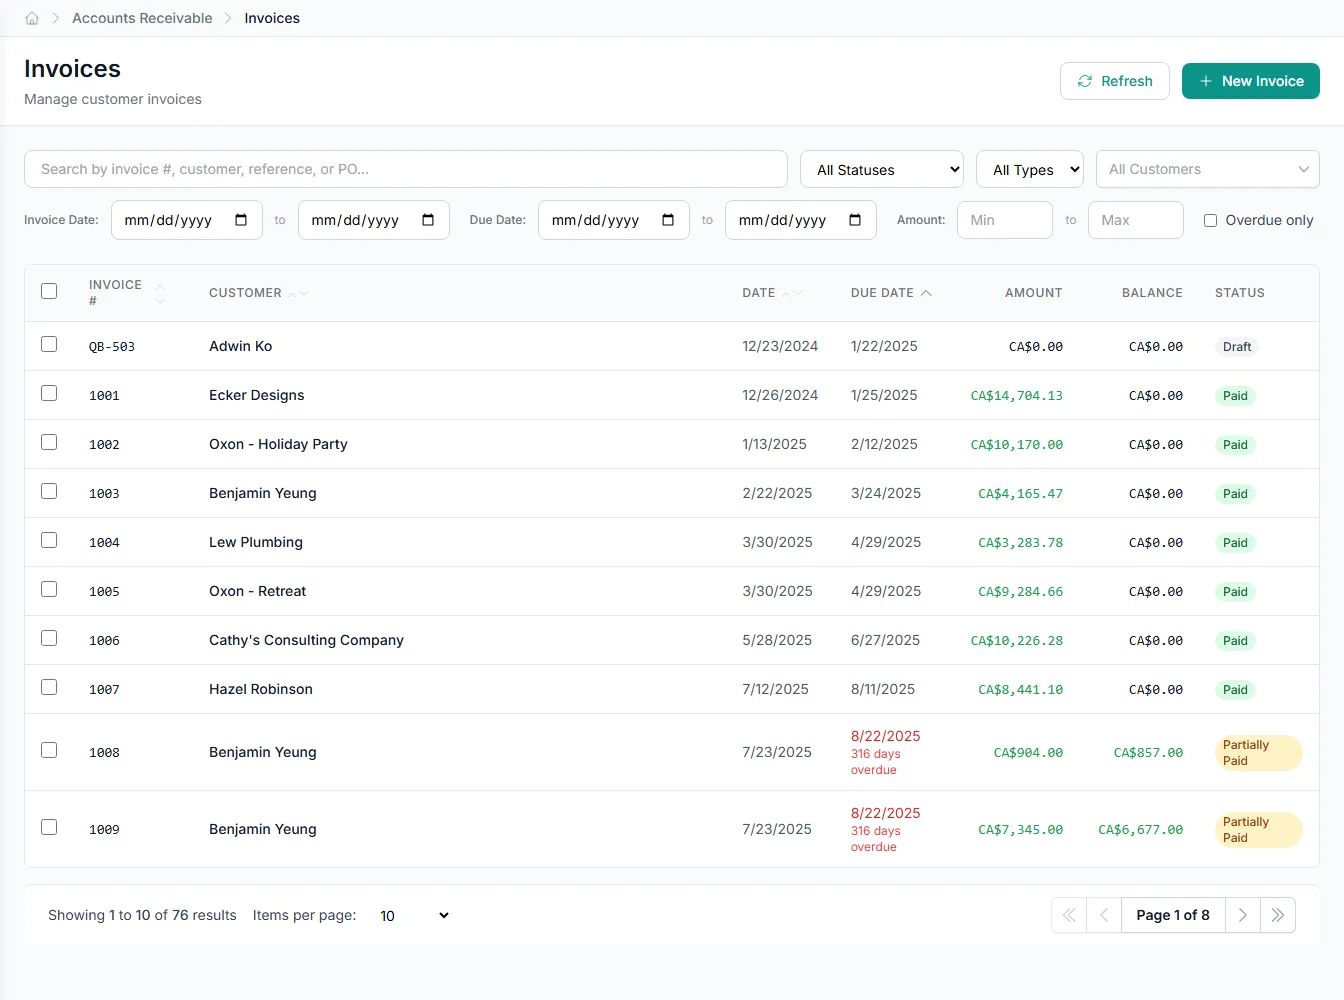This screenshot has height=1000, width=1344.
Task: Toggle Due Date ascending sort arrow
Action: tap(926, 293)
